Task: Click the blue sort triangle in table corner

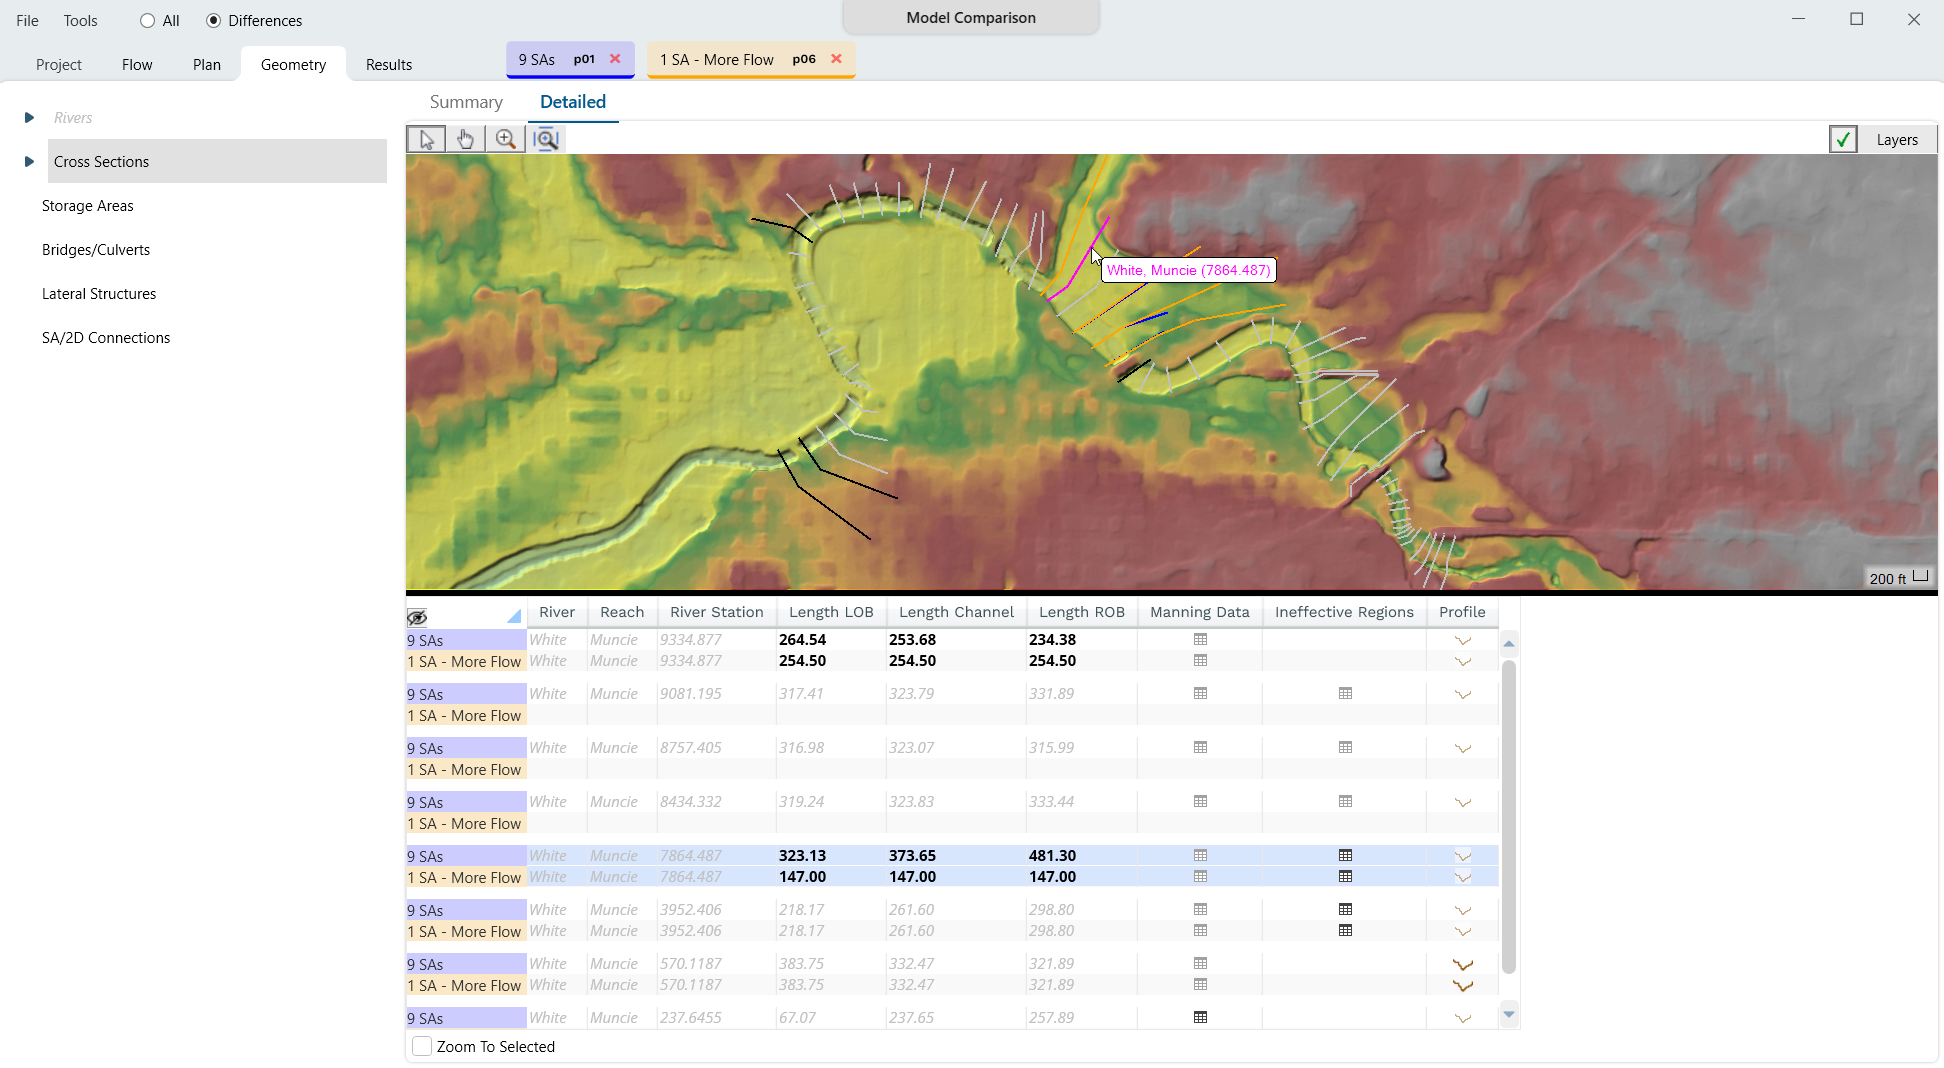Action: point(514,616)
